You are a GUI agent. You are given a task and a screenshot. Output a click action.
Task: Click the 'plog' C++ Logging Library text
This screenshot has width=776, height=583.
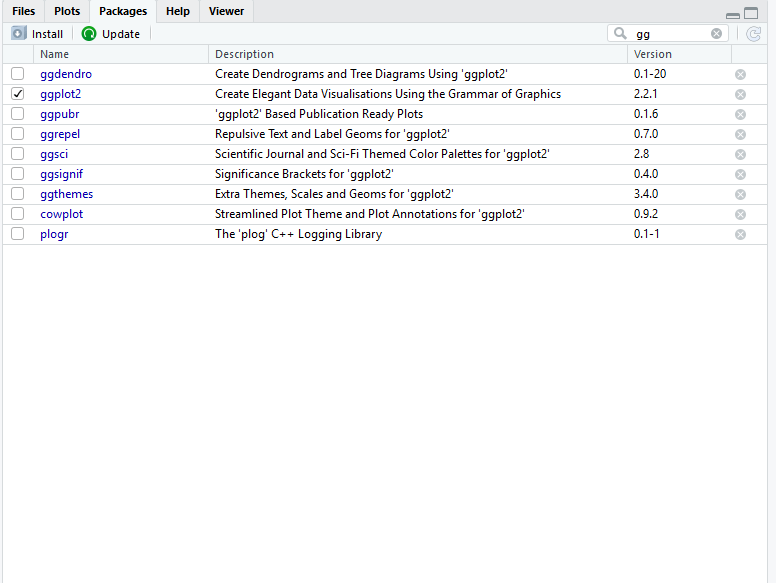(x=298, y=234)
